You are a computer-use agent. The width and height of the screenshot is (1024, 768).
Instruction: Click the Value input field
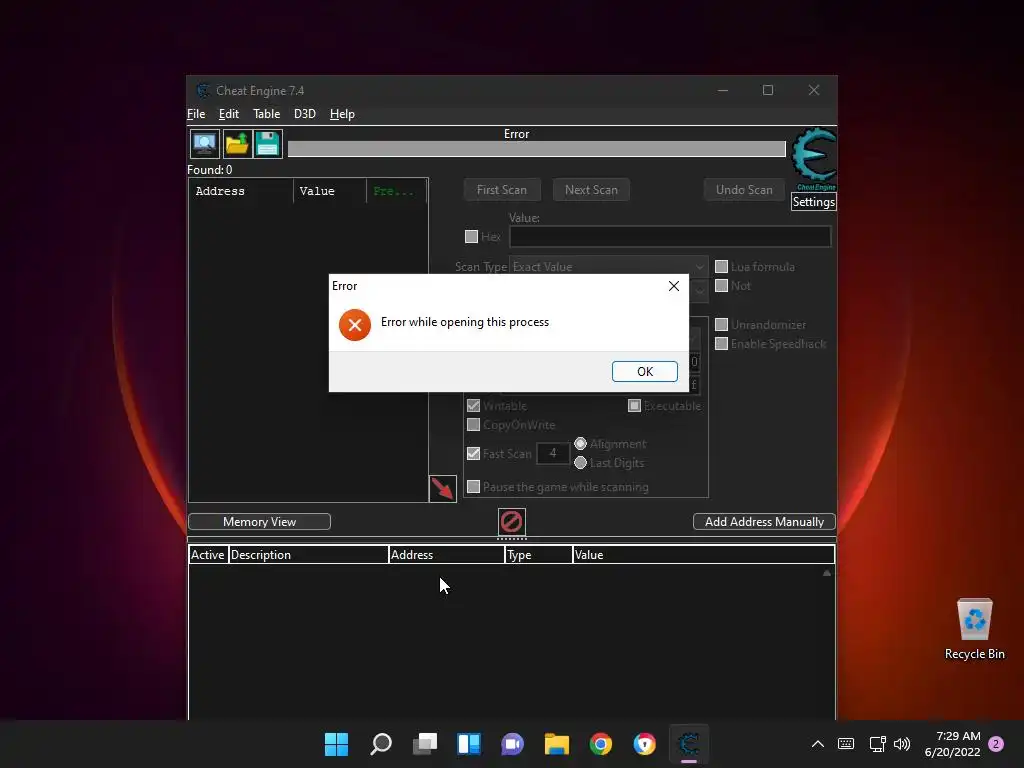coord(670,236)
